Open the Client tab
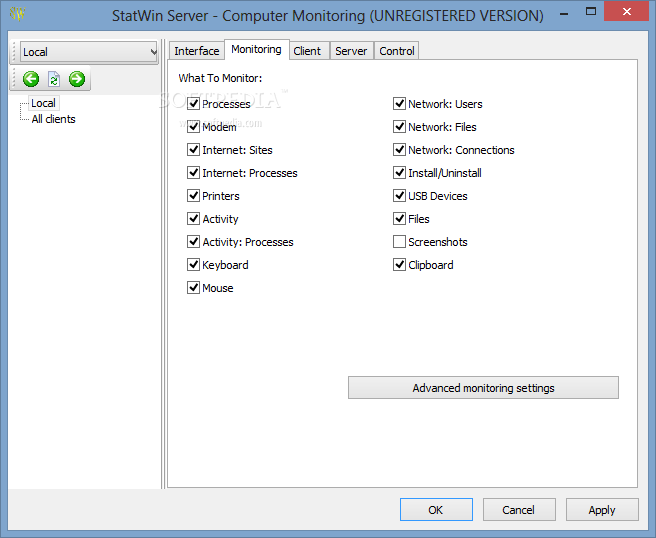The image size is (656, 538). click(307, 51)
